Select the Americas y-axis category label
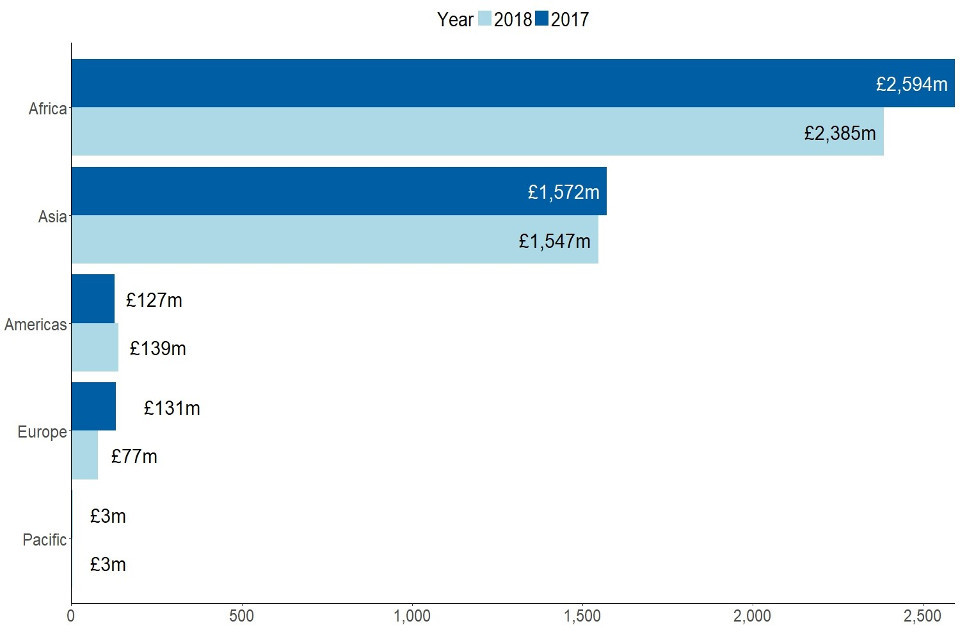The width and height of the screenshot is (960, 640). coord(35,324)
